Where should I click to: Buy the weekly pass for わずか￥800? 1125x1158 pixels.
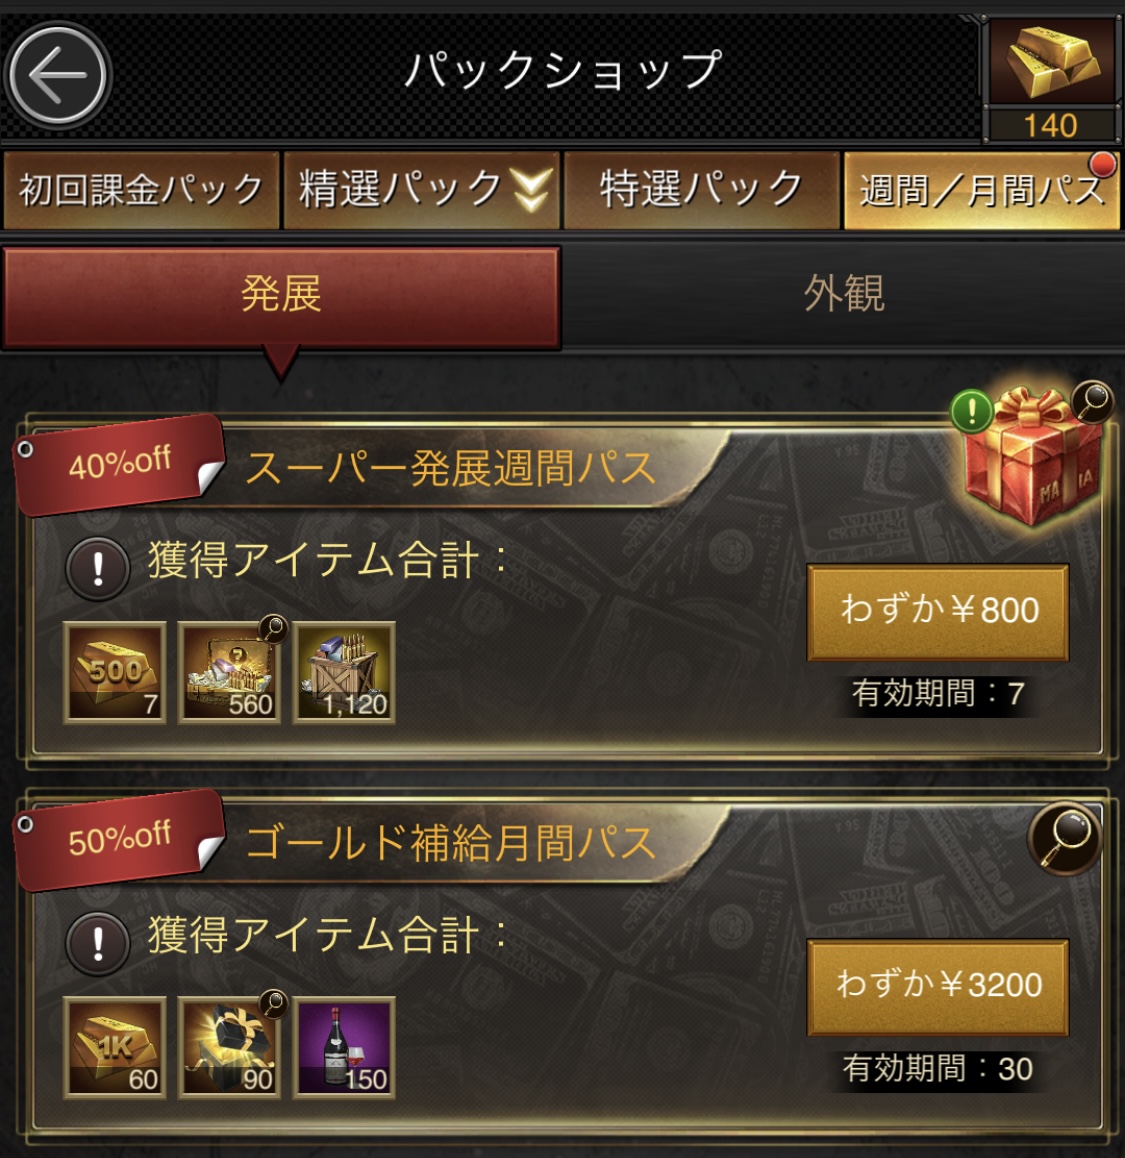click(937, 611)
